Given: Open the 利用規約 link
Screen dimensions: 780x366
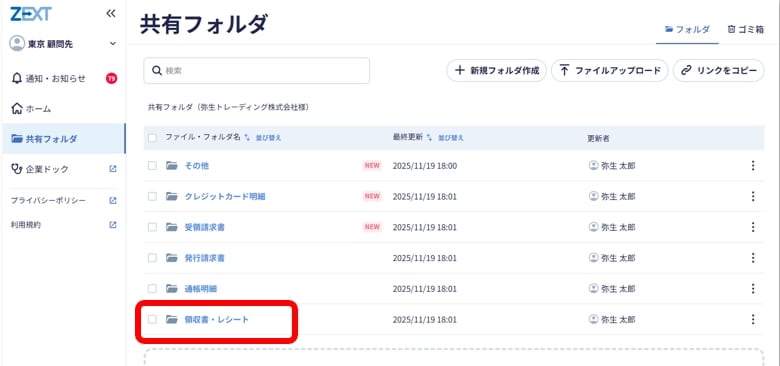Looking at the screenshot, I should (x=26, y=225).
